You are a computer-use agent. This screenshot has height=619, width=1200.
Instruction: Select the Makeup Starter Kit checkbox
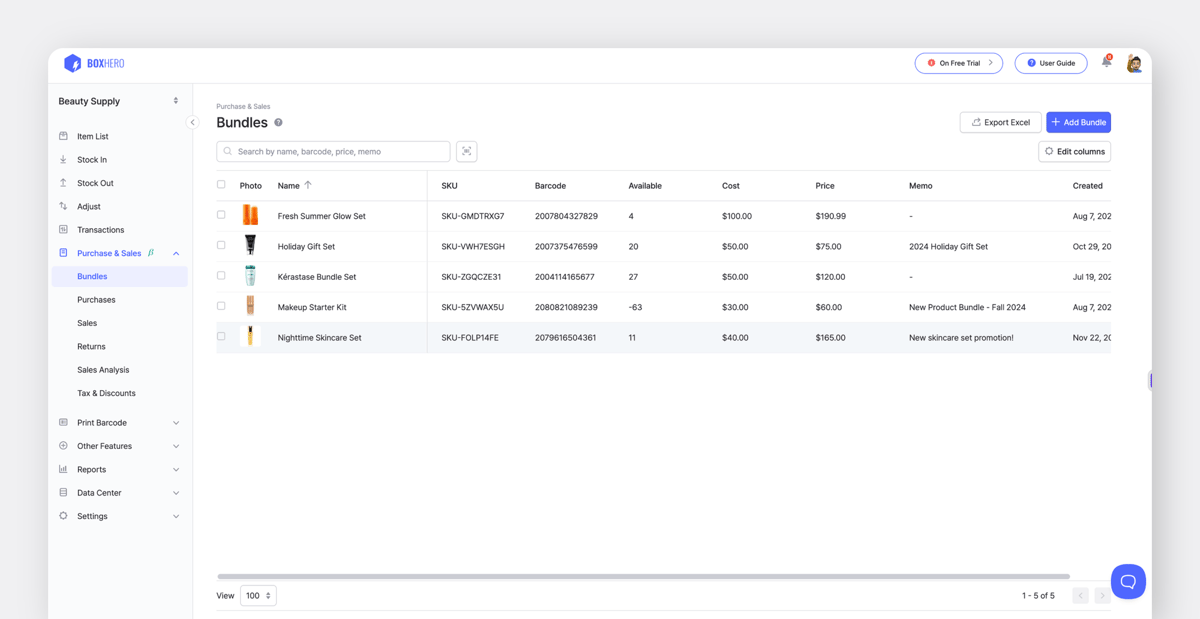(221, 306)
